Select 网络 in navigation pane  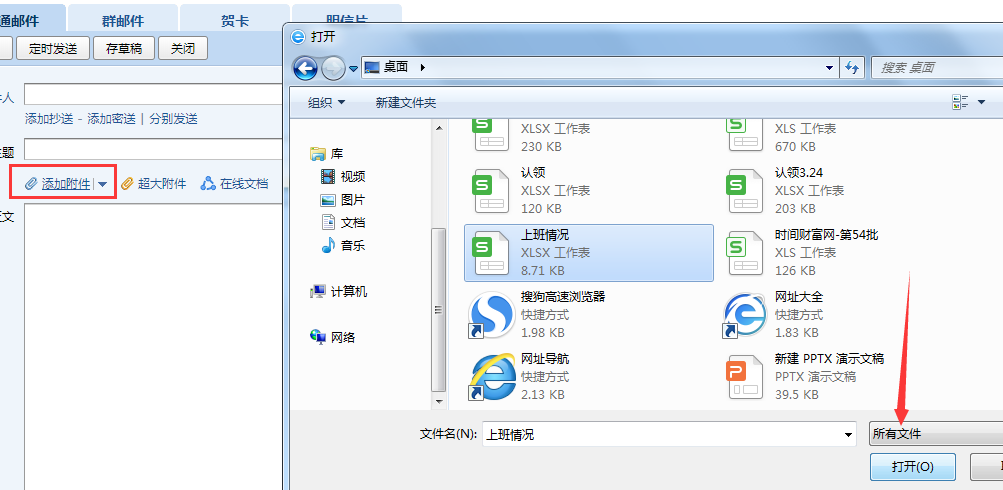pyautogui.click(x=333, y=338)
